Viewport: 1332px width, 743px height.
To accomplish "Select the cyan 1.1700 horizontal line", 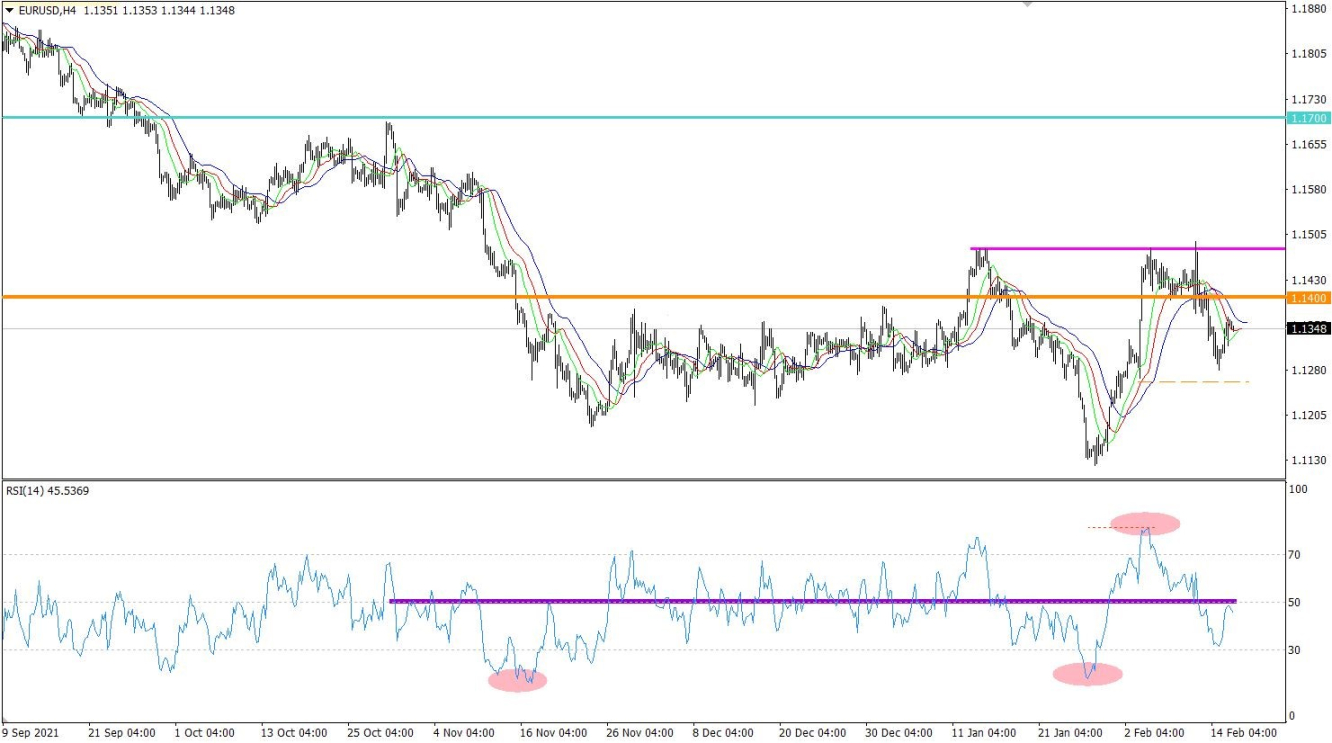I will [643, 117].
